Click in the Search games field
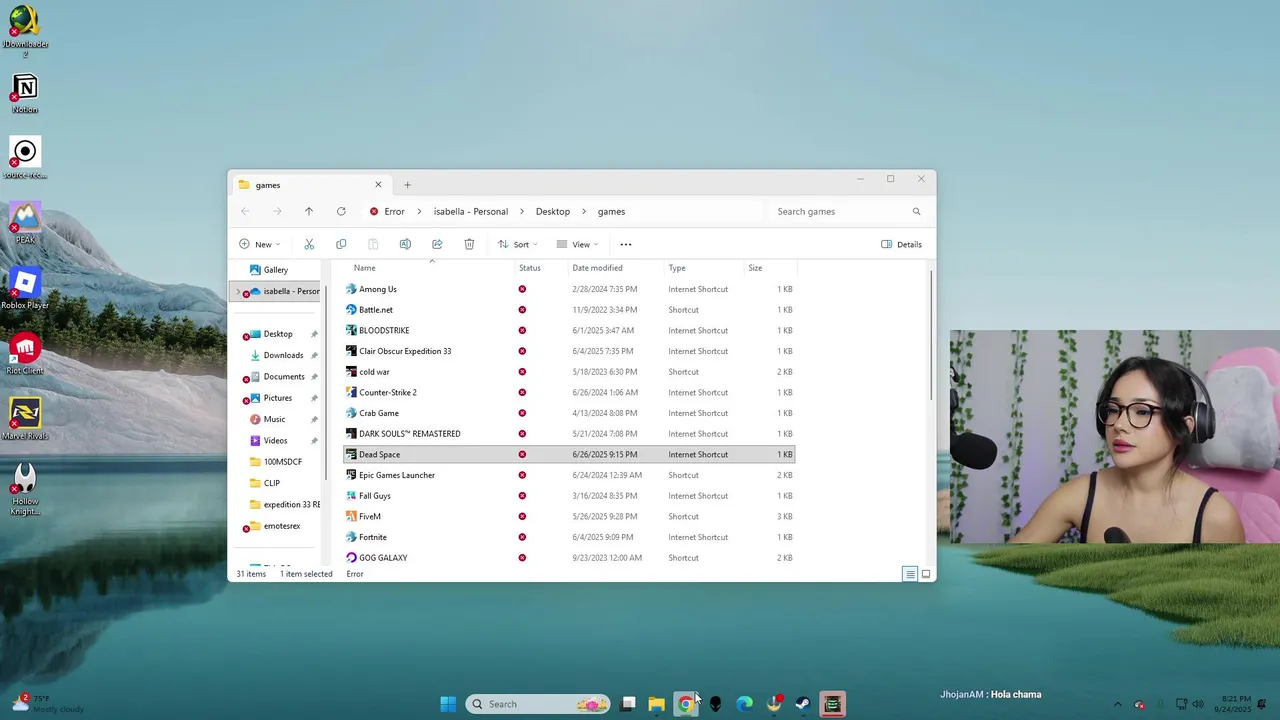 point(848,211)
